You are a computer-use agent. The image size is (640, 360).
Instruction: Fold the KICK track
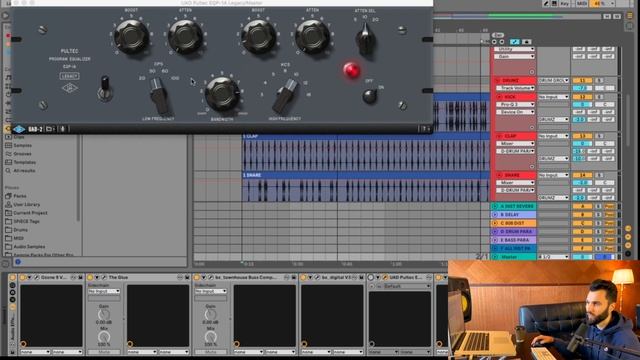coord(499,97)
